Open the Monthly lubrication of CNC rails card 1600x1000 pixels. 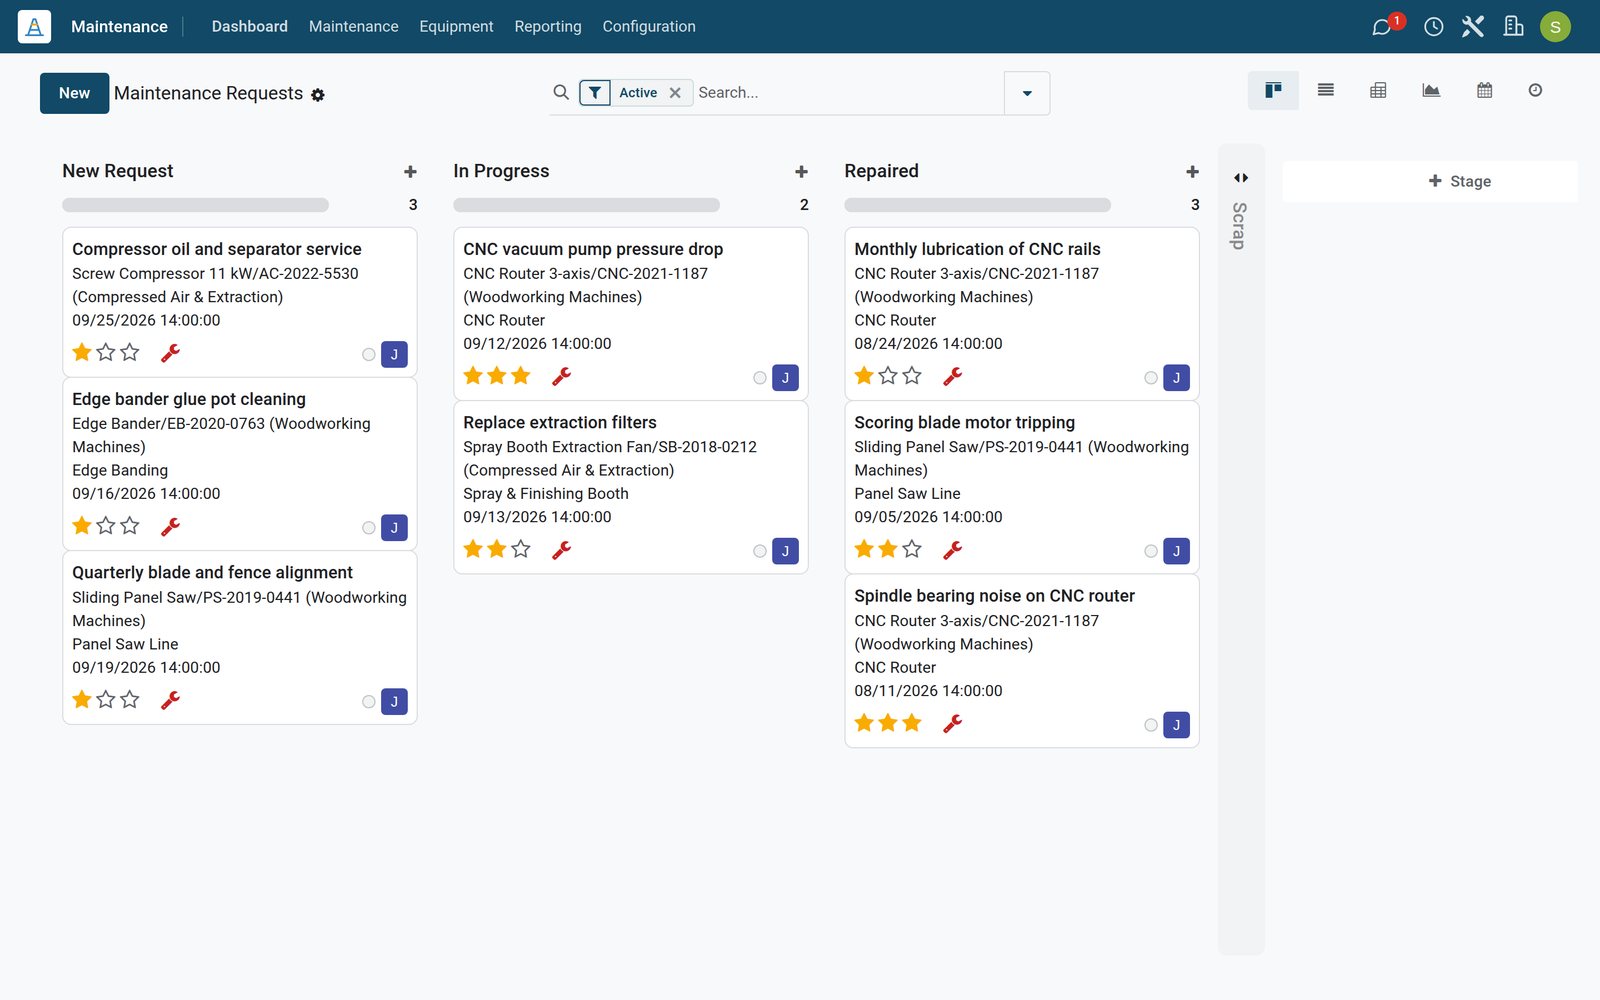coord(1021,313)
